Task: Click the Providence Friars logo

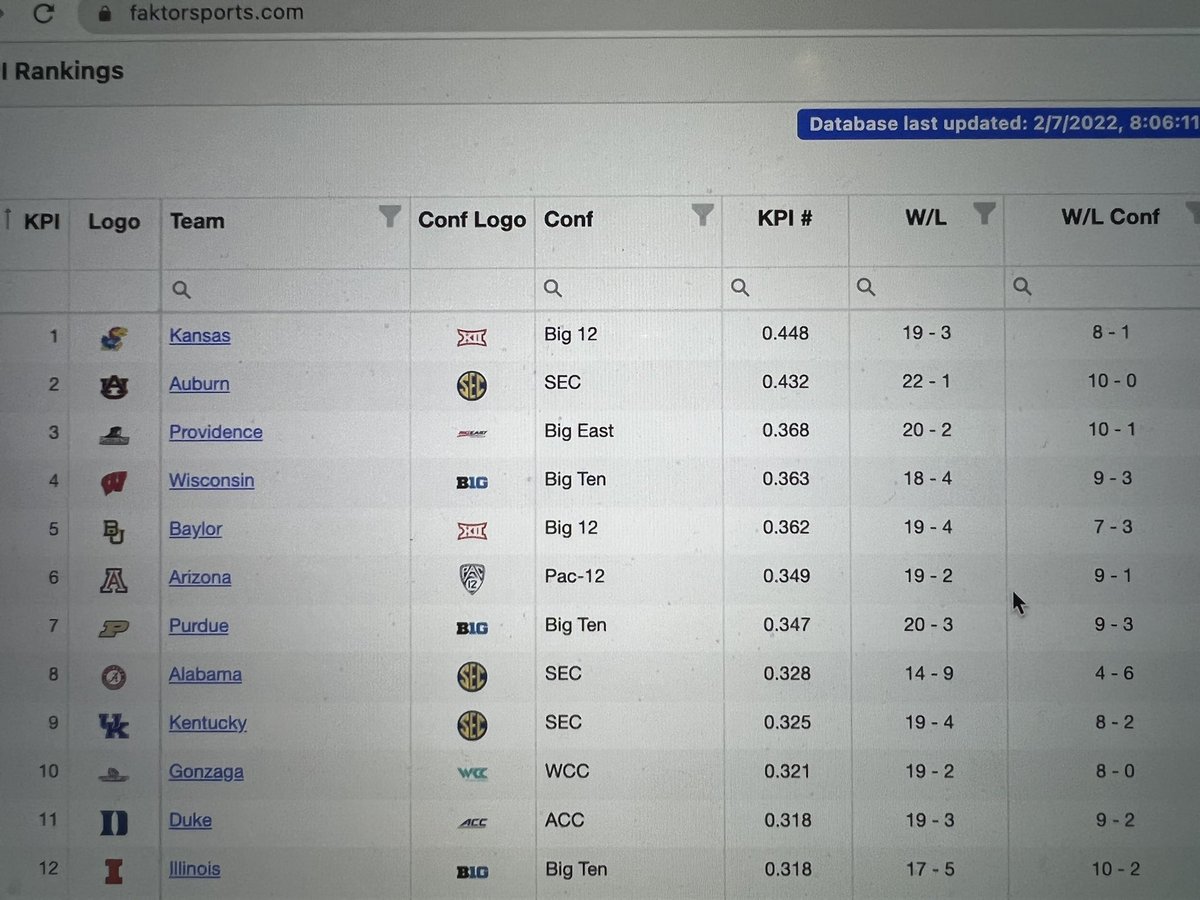Action: click(114, 435)
